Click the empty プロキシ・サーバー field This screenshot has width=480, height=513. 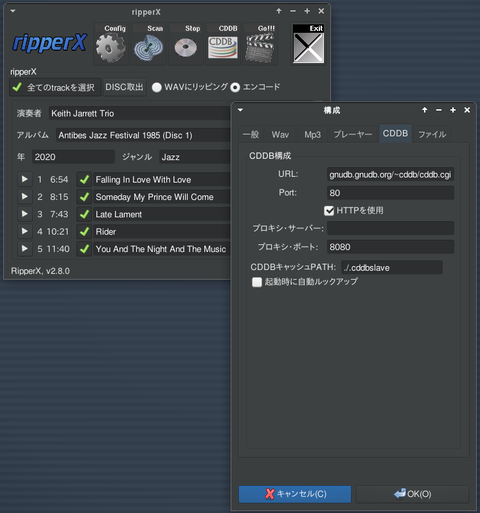[390, 228]
